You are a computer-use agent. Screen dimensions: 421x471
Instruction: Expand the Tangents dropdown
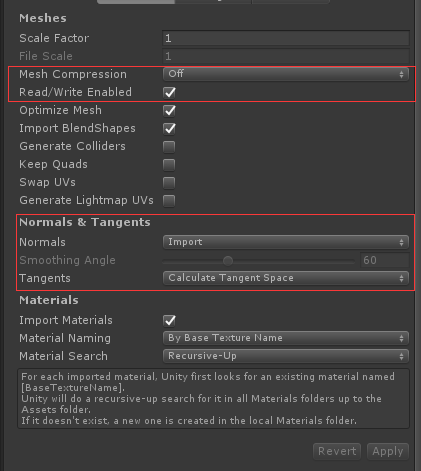point(286,278)
